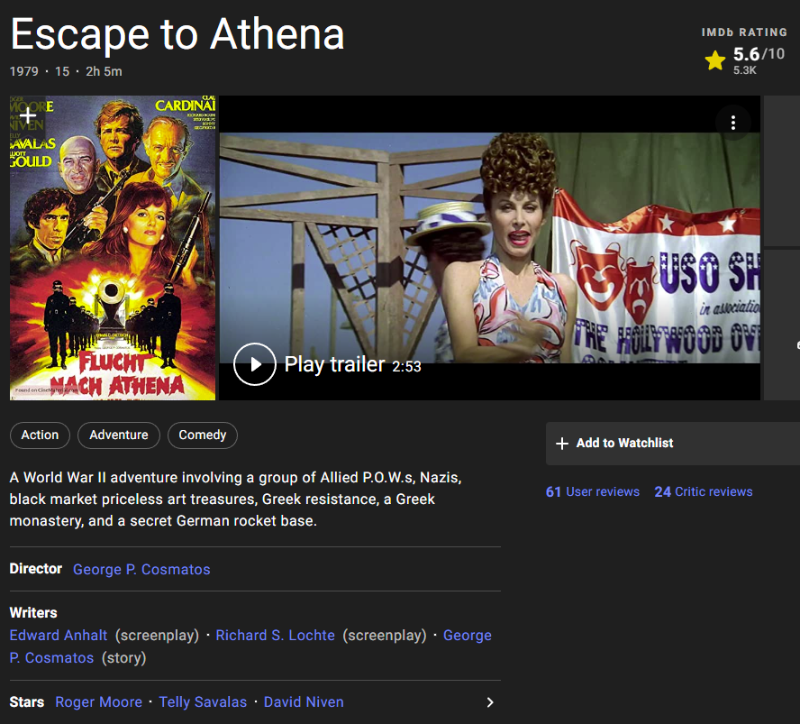Open the Flucht Nach Athena poster image
The height and width of the screenshot is (724, 800).
[113, 260]
